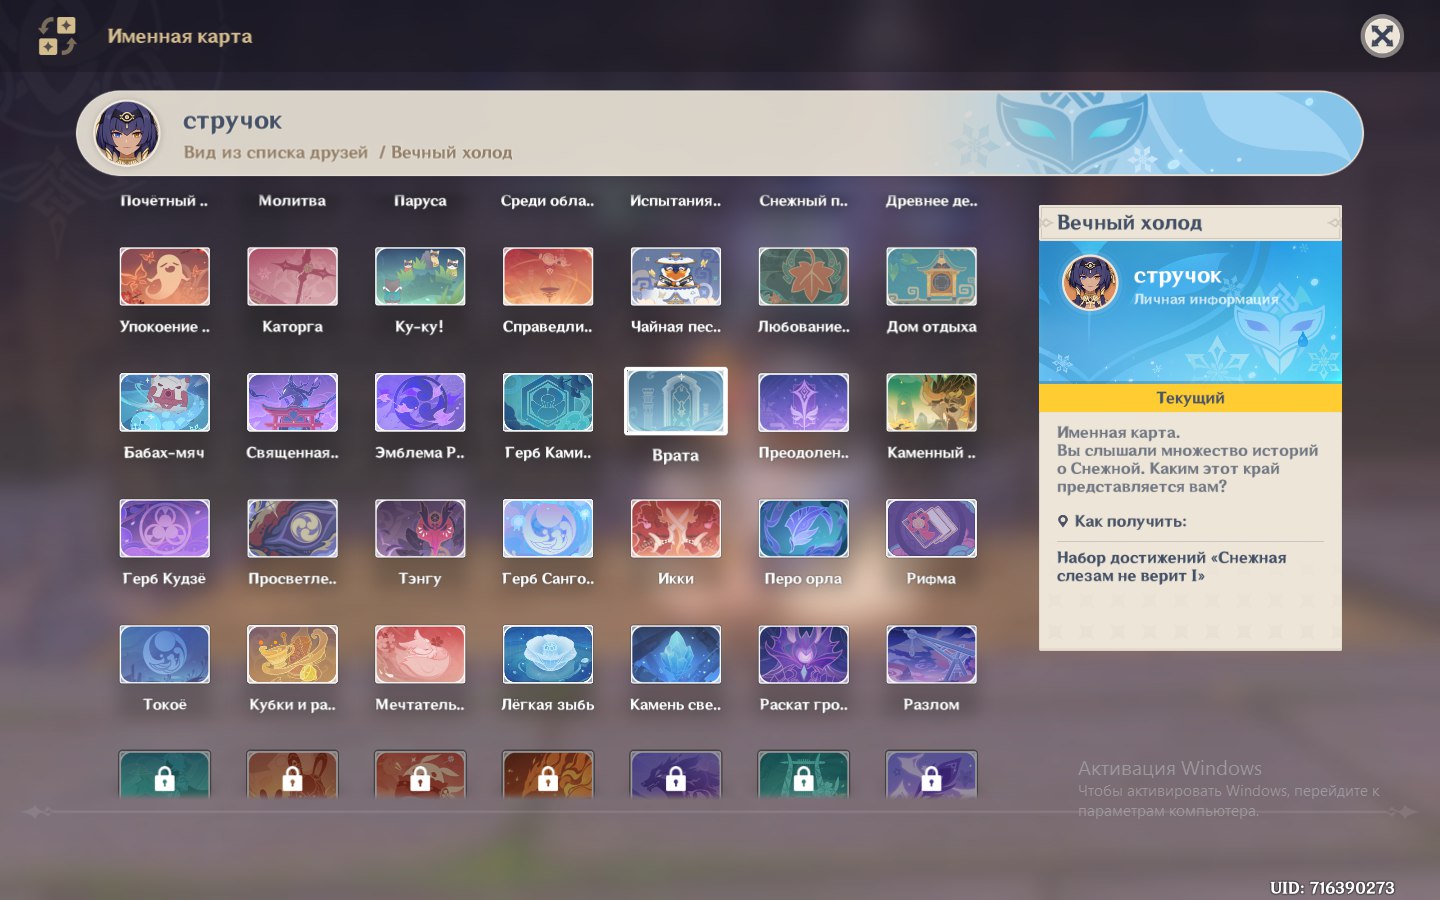Click the profile avatar in the banner

point(127,133)
